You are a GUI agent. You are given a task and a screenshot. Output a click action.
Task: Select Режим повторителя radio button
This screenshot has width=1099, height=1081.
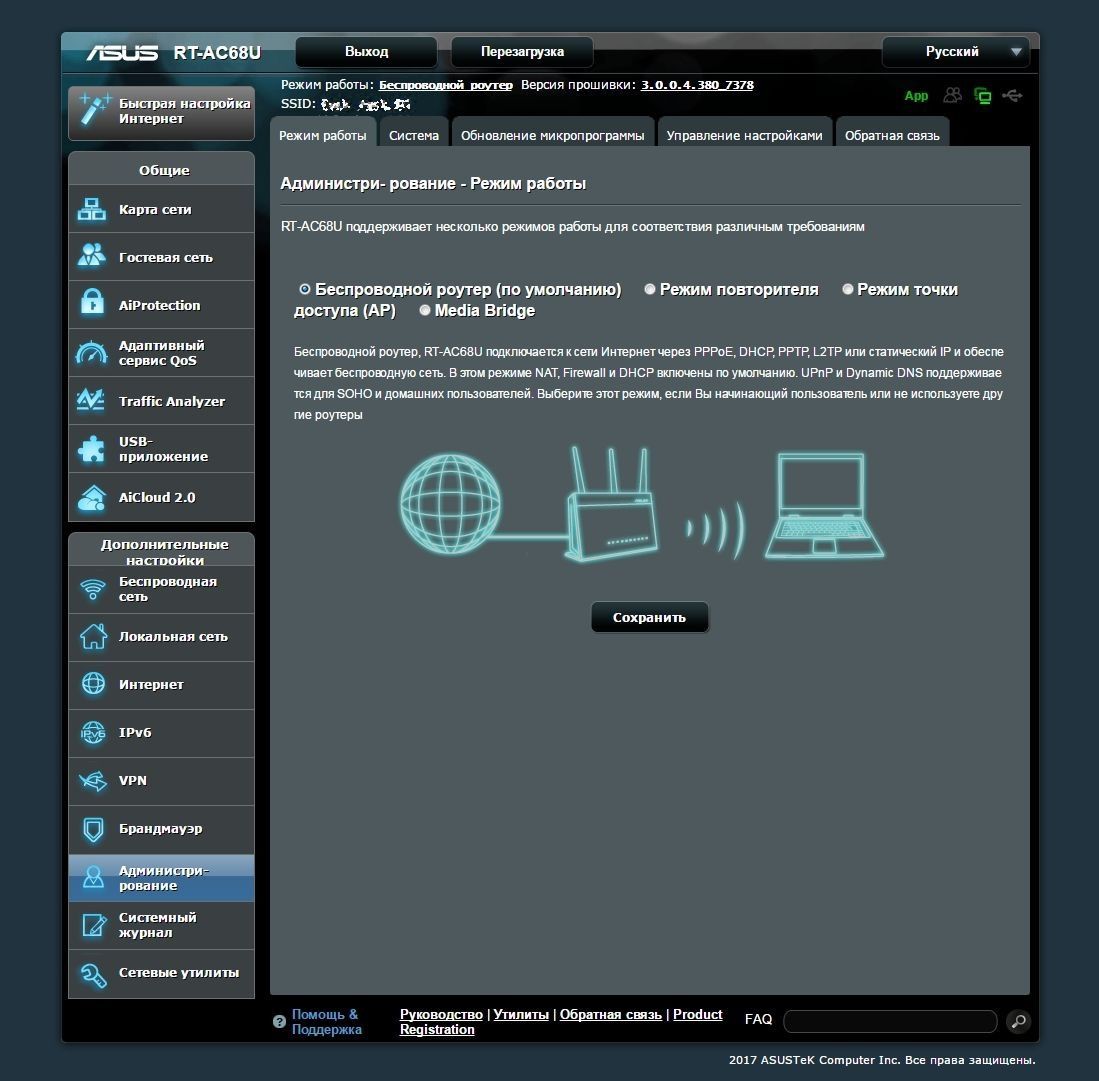pos(650,289)
